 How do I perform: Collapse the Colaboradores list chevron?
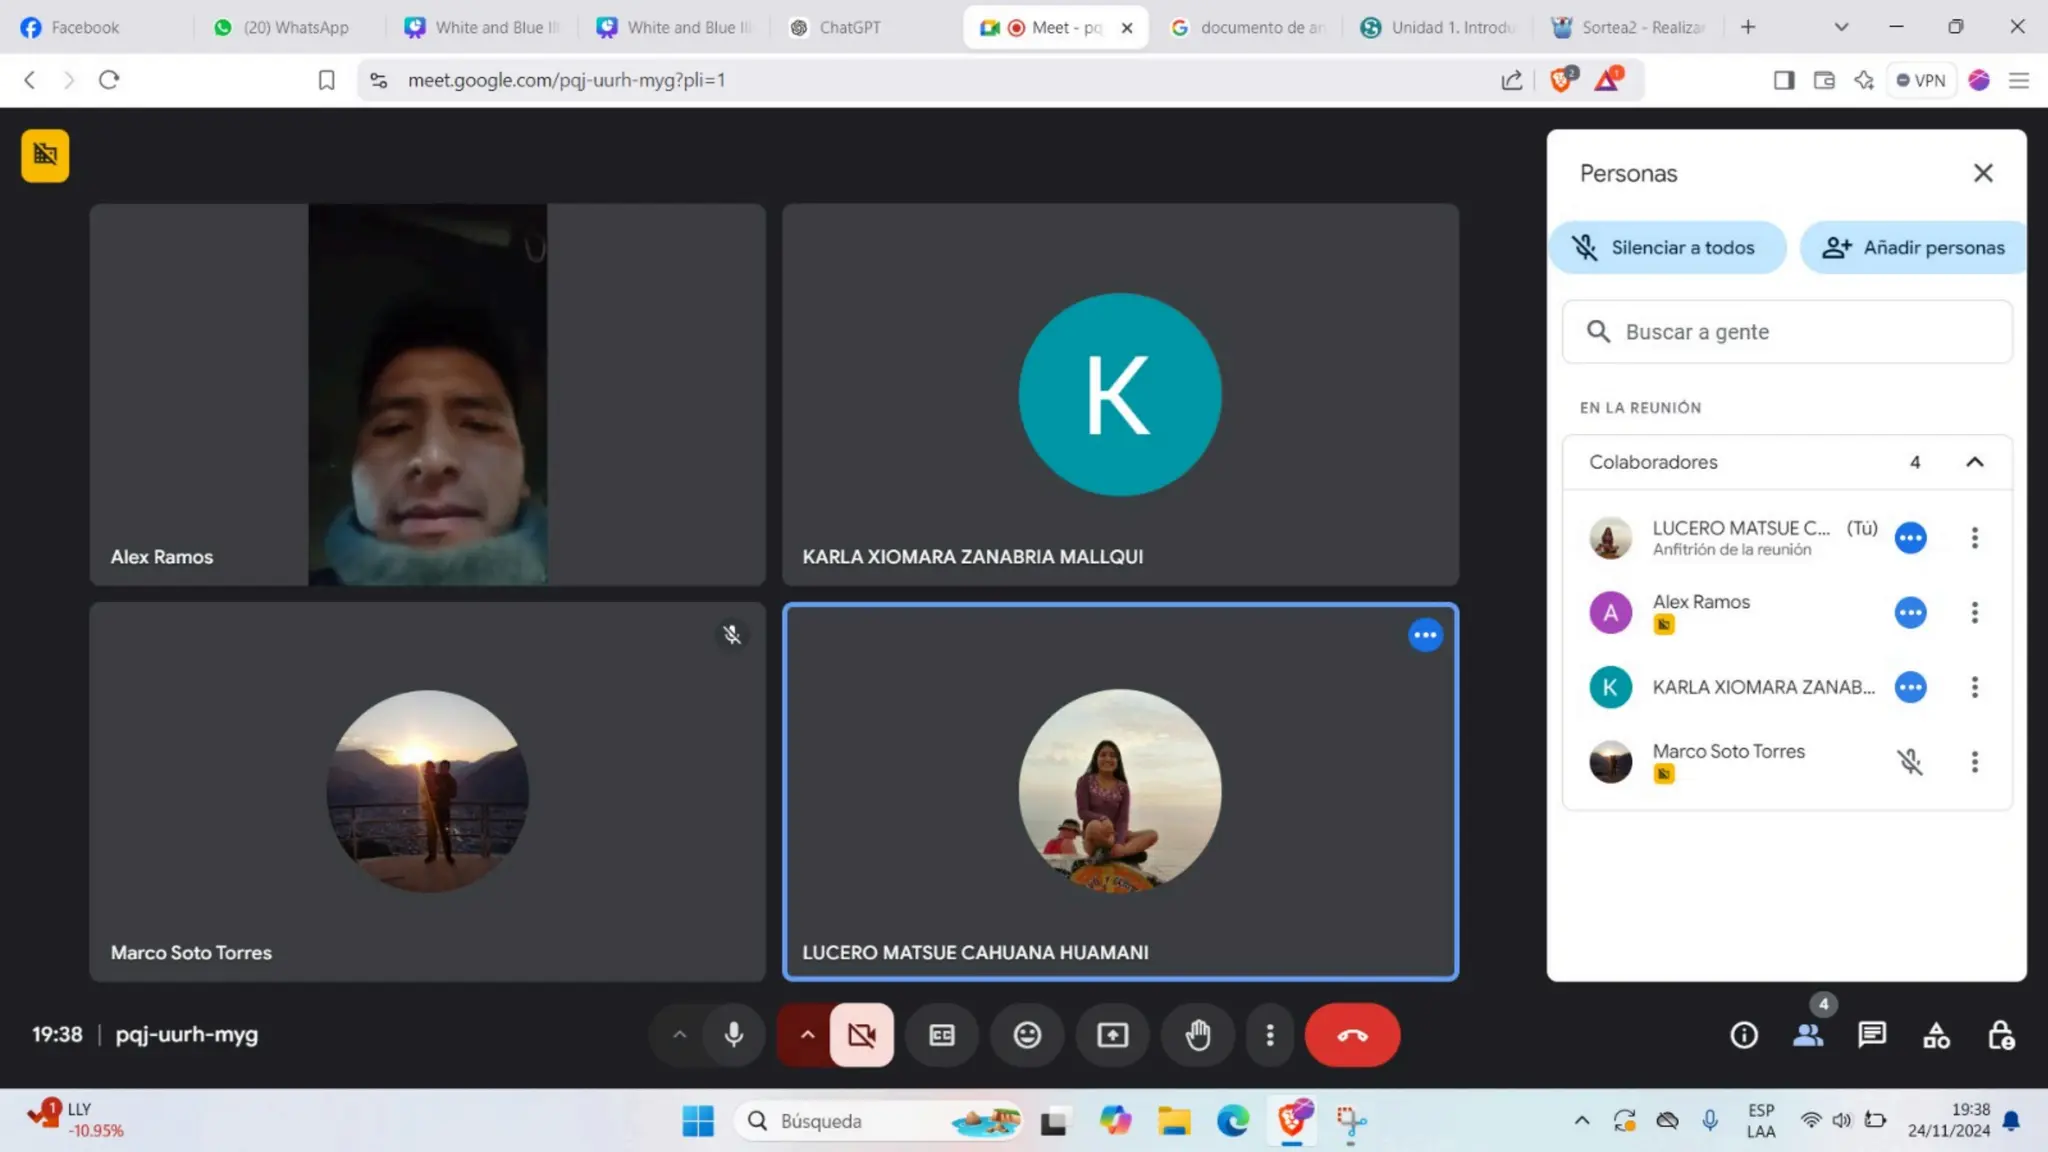1974,462
